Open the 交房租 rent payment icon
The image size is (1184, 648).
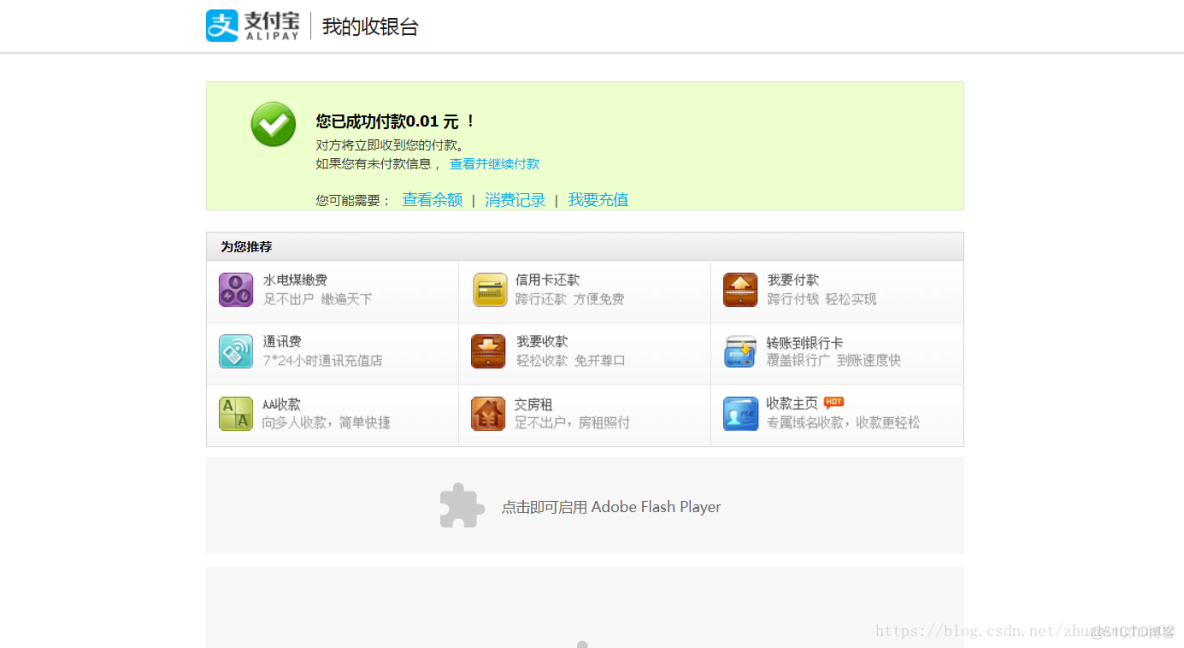tap(488, 413)
